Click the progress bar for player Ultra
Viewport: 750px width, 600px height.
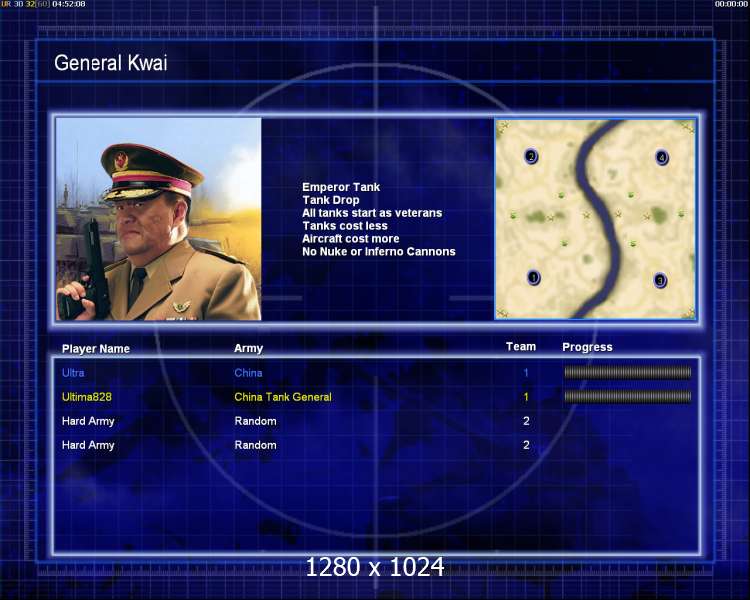coord(628,372)
